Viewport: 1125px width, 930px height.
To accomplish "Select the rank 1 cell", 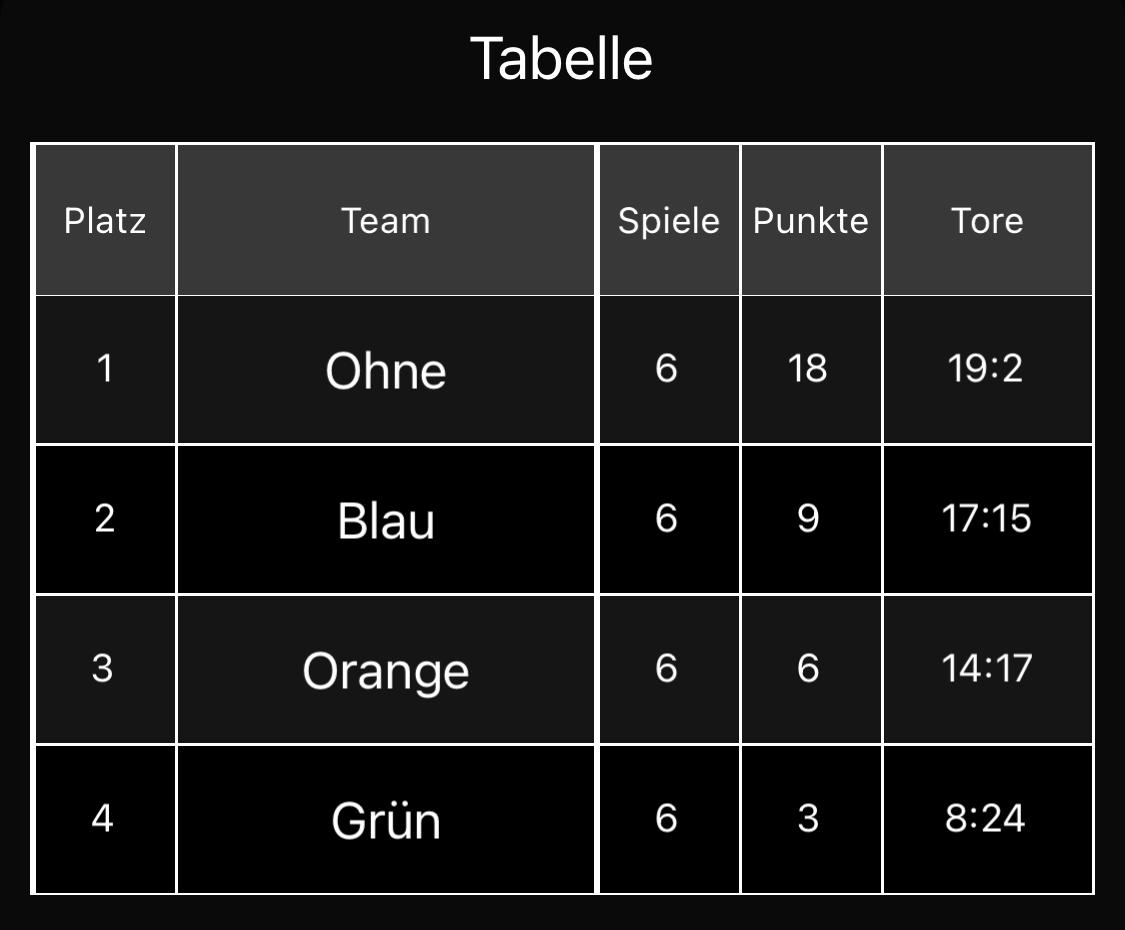I will pyautogui.click(x=105, y=369).
